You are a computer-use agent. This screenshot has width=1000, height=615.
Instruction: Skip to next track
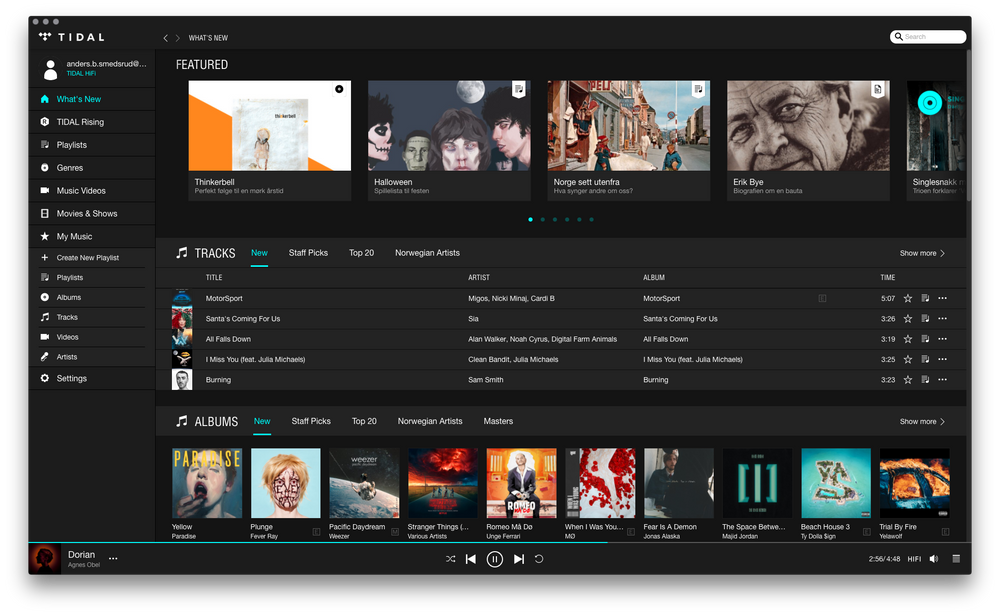(518, 559)
